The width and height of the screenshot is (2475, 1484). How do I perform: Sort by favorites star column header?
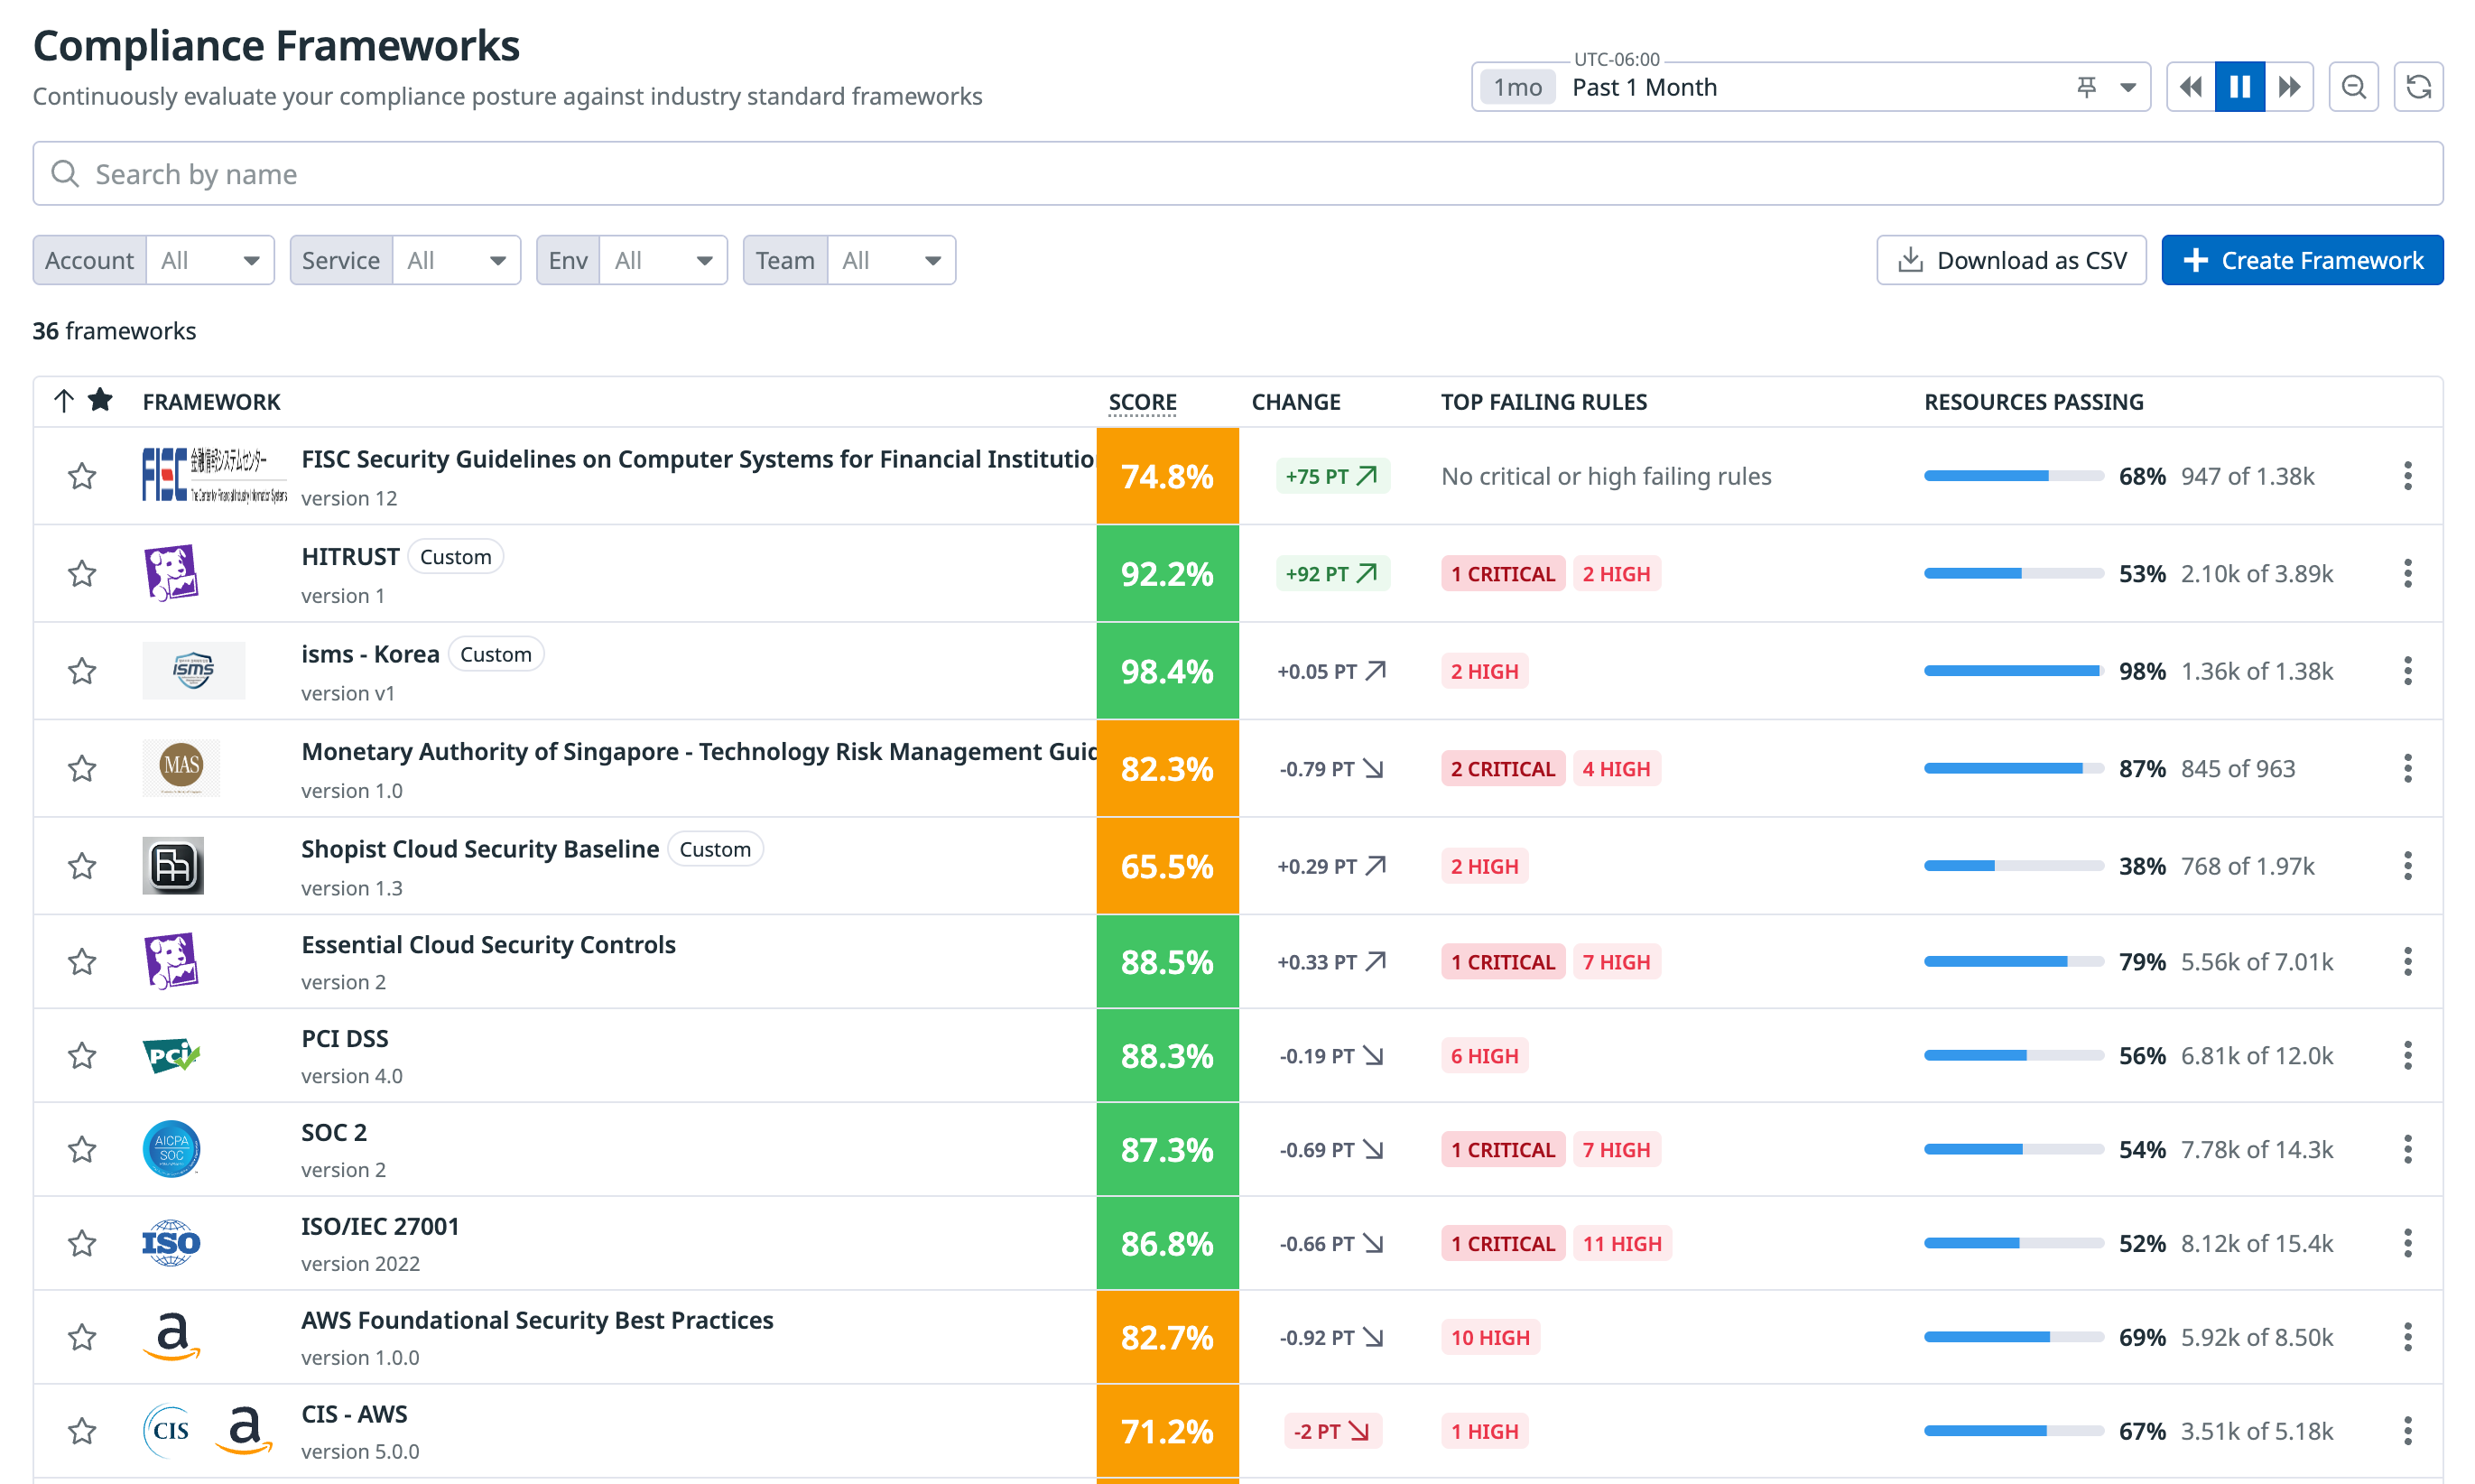[100, 401]
